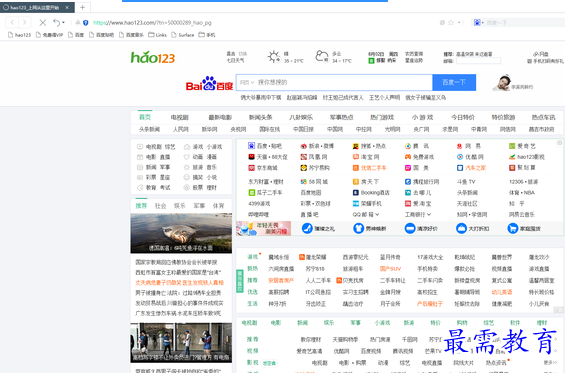Click the Baidu logo beside search box
Viewport: 565px width, 373px height.
coord(209,84)
